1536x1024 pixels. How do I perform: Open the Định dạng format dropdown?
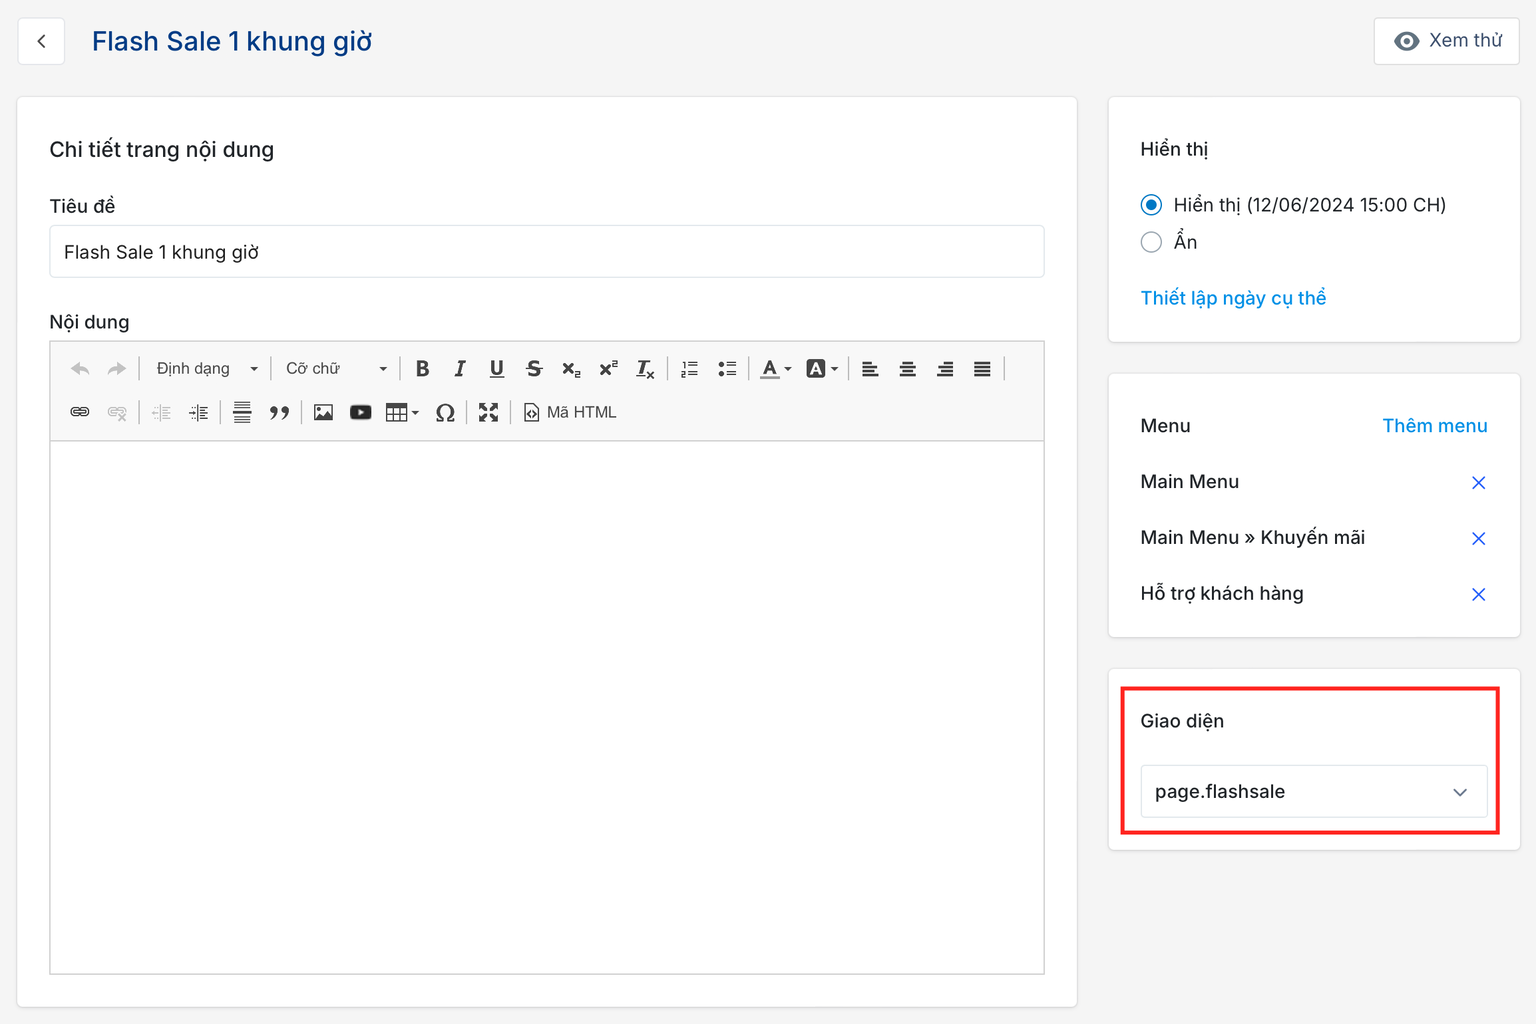click(x=206, y=369)
